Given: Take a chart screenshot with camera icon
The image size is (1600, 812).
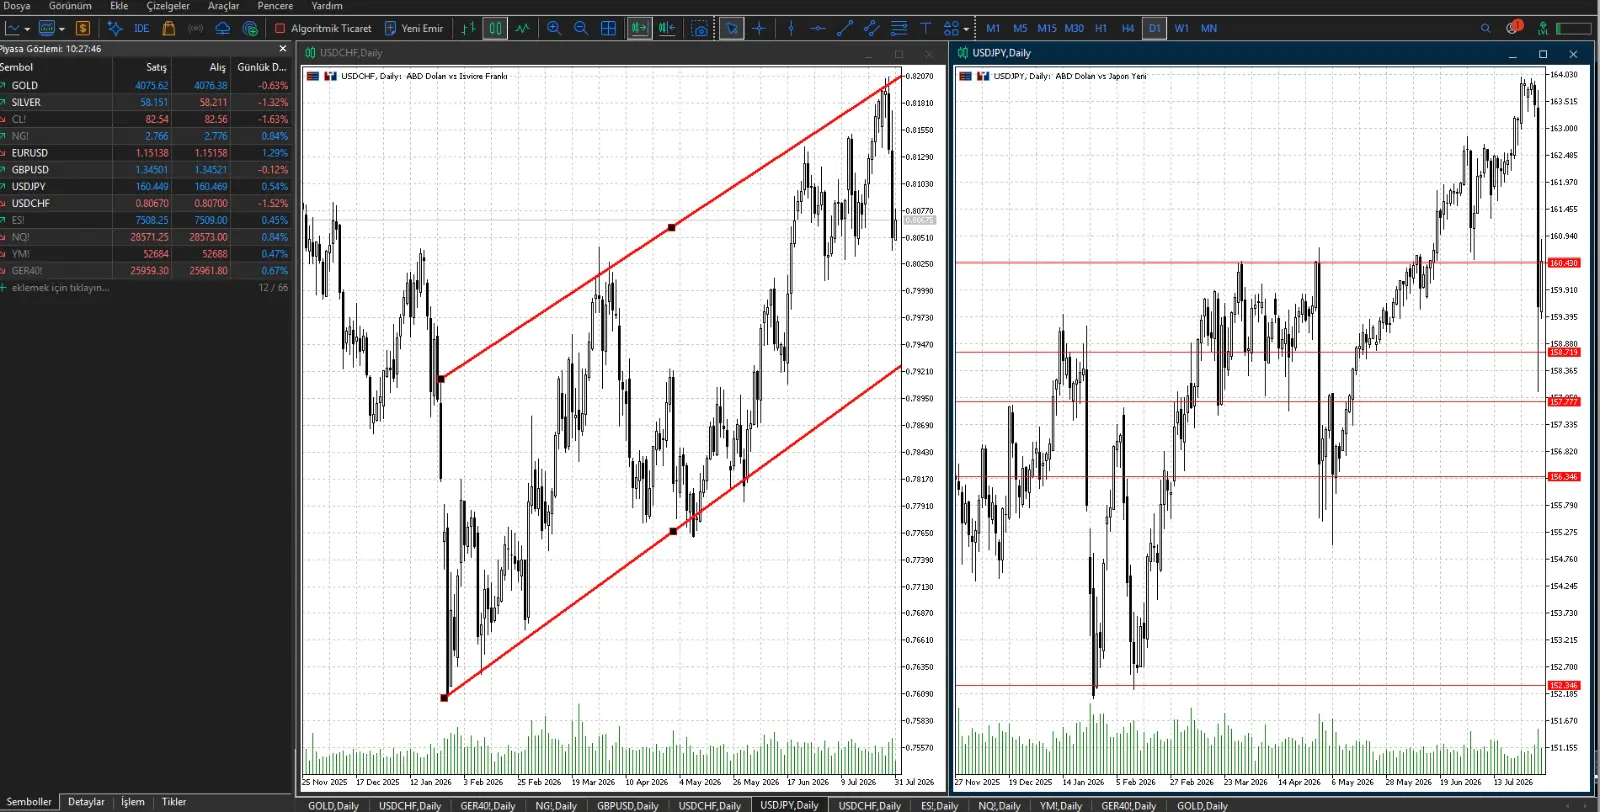Looking at the screenshot, I should 700,28.
